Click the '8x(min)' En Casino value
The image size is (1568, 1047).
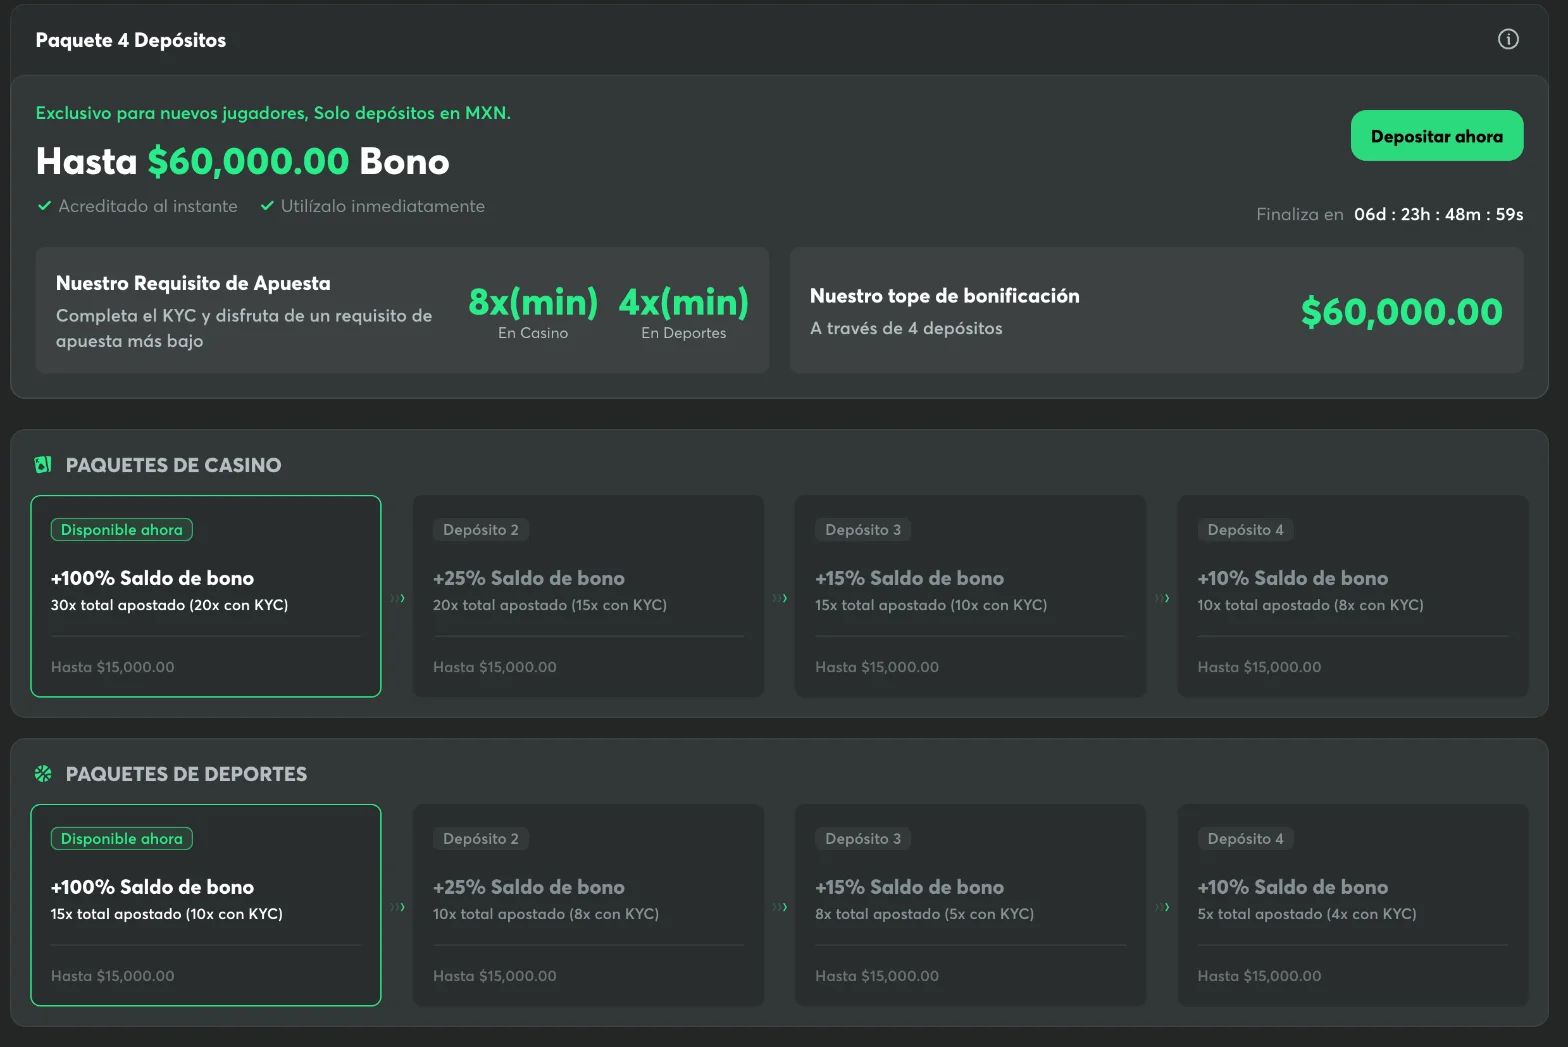pyautogui.click(x=533, y=301)
